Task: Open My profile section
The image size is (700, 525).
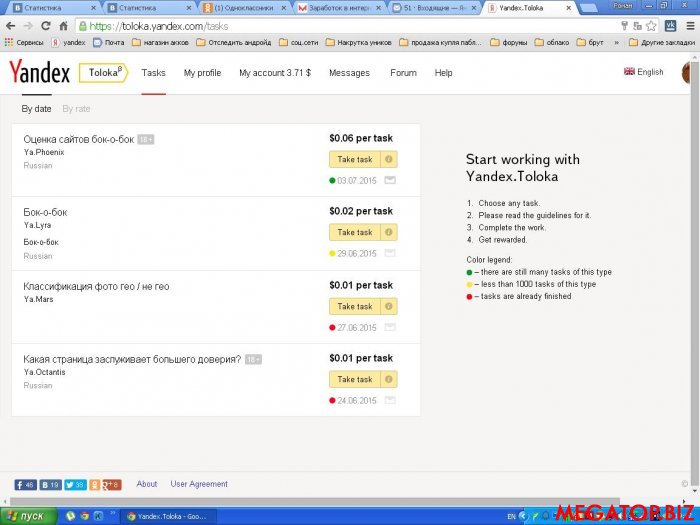Action: (202, 73)
